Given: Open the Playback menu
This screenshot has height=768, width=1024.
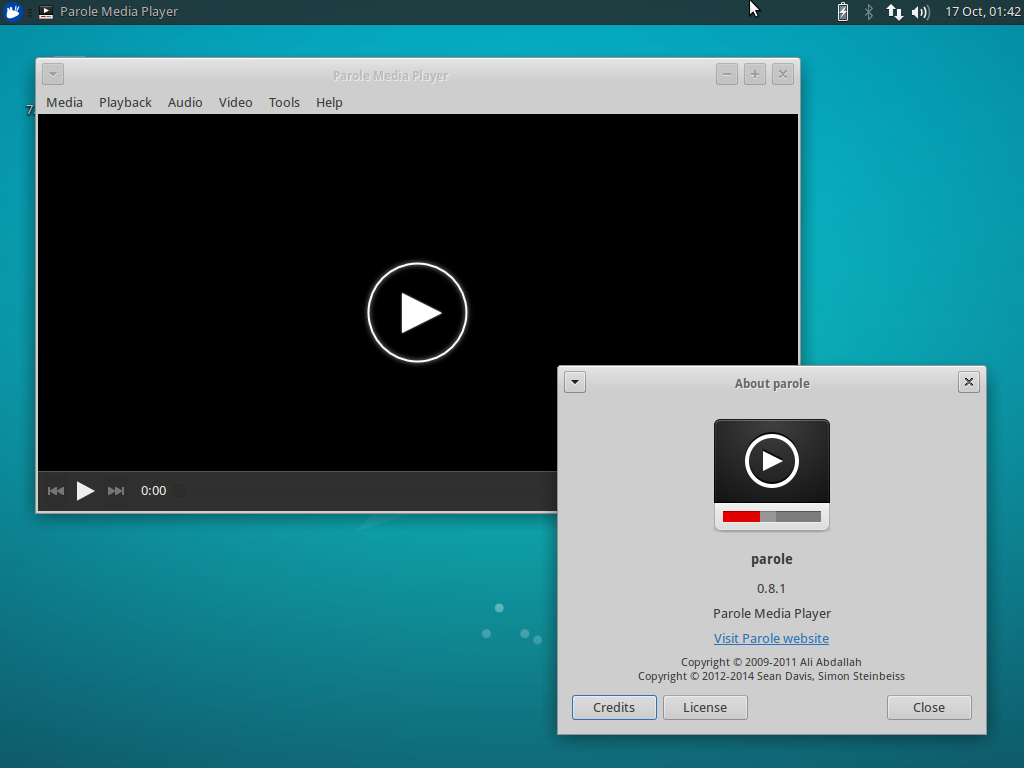Looking at the screenshot, I should 125,102.
